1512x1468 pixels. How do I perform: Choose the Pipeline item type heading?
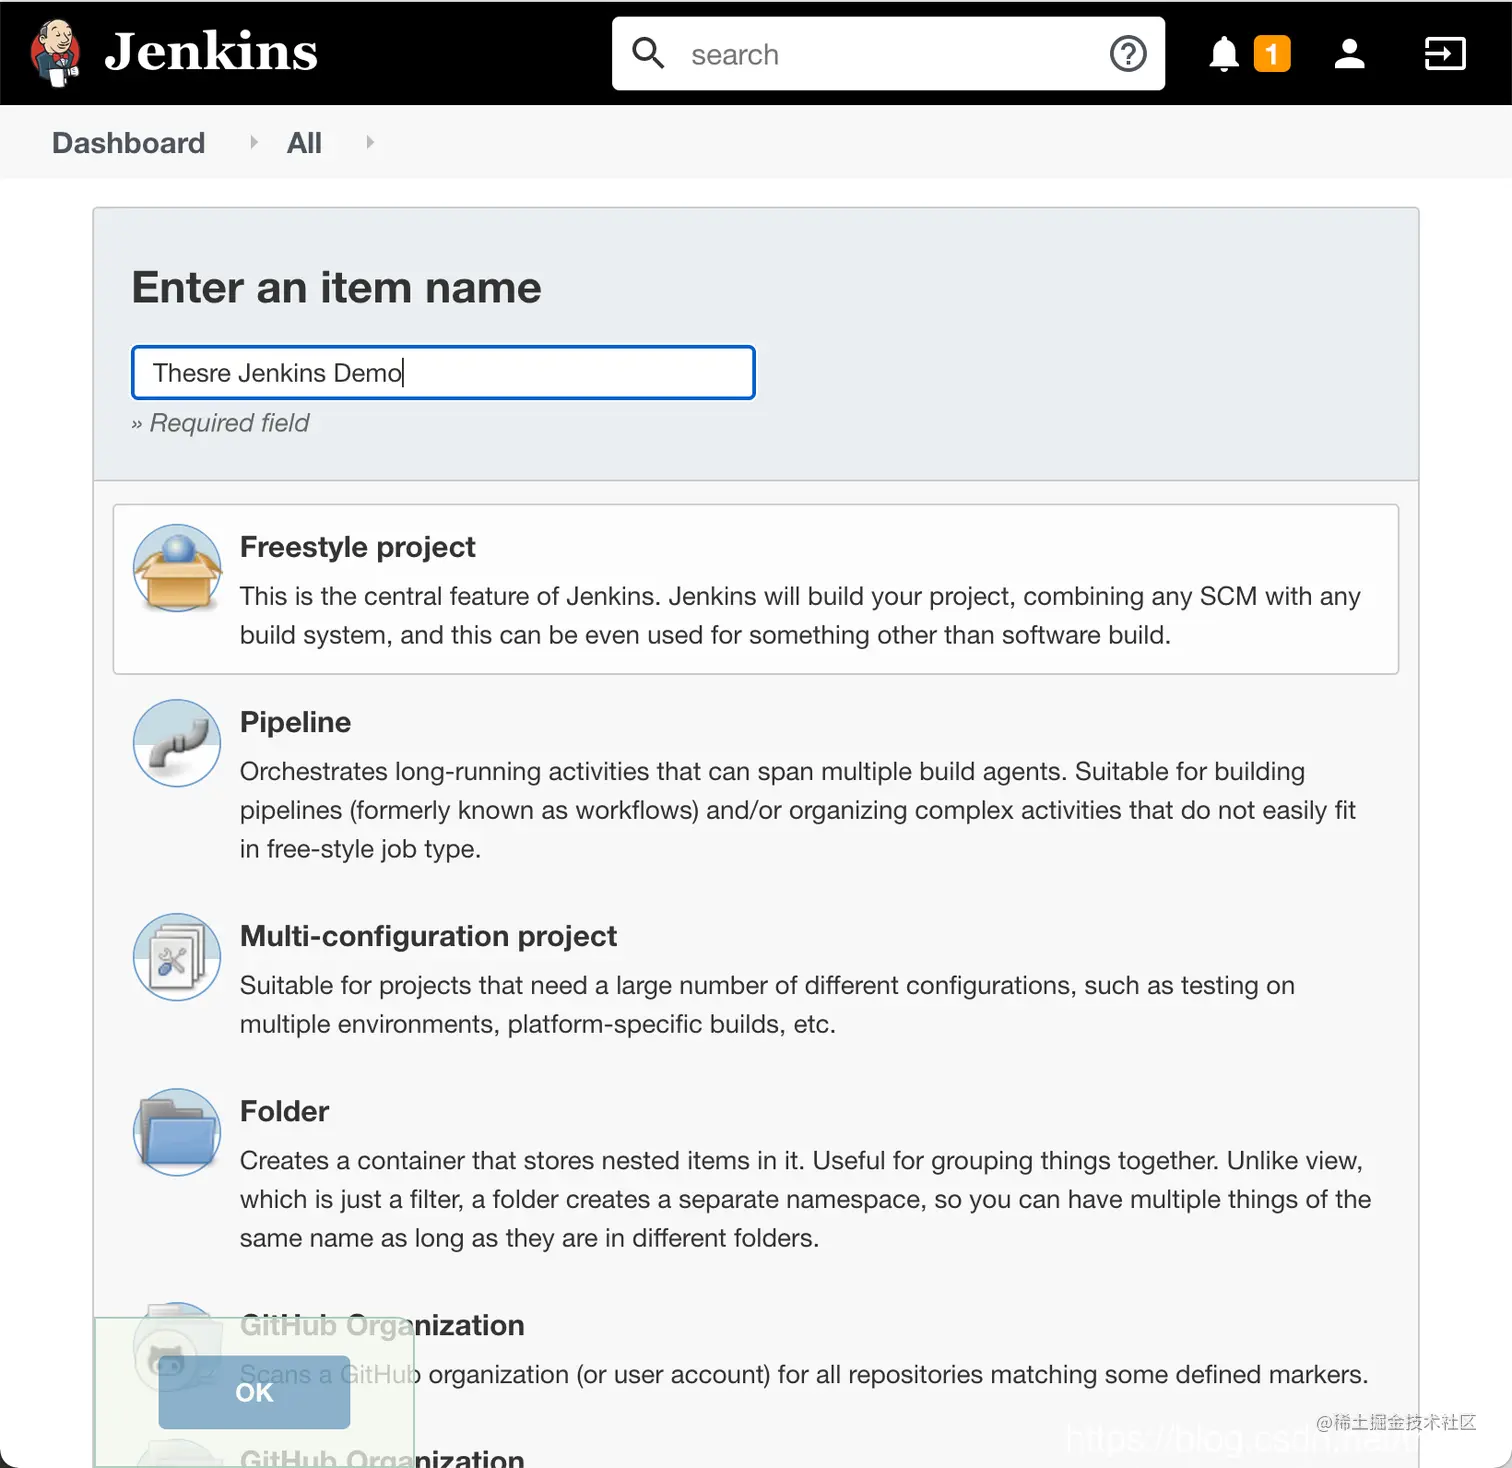(295, 722)
